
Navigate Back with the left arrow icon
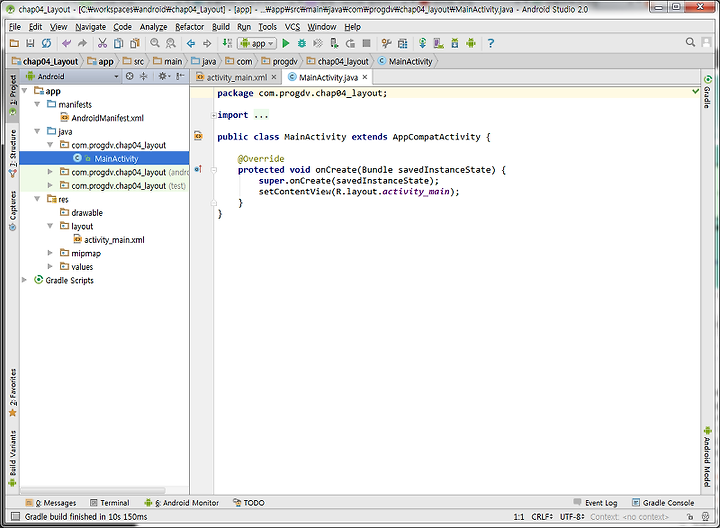191,44
